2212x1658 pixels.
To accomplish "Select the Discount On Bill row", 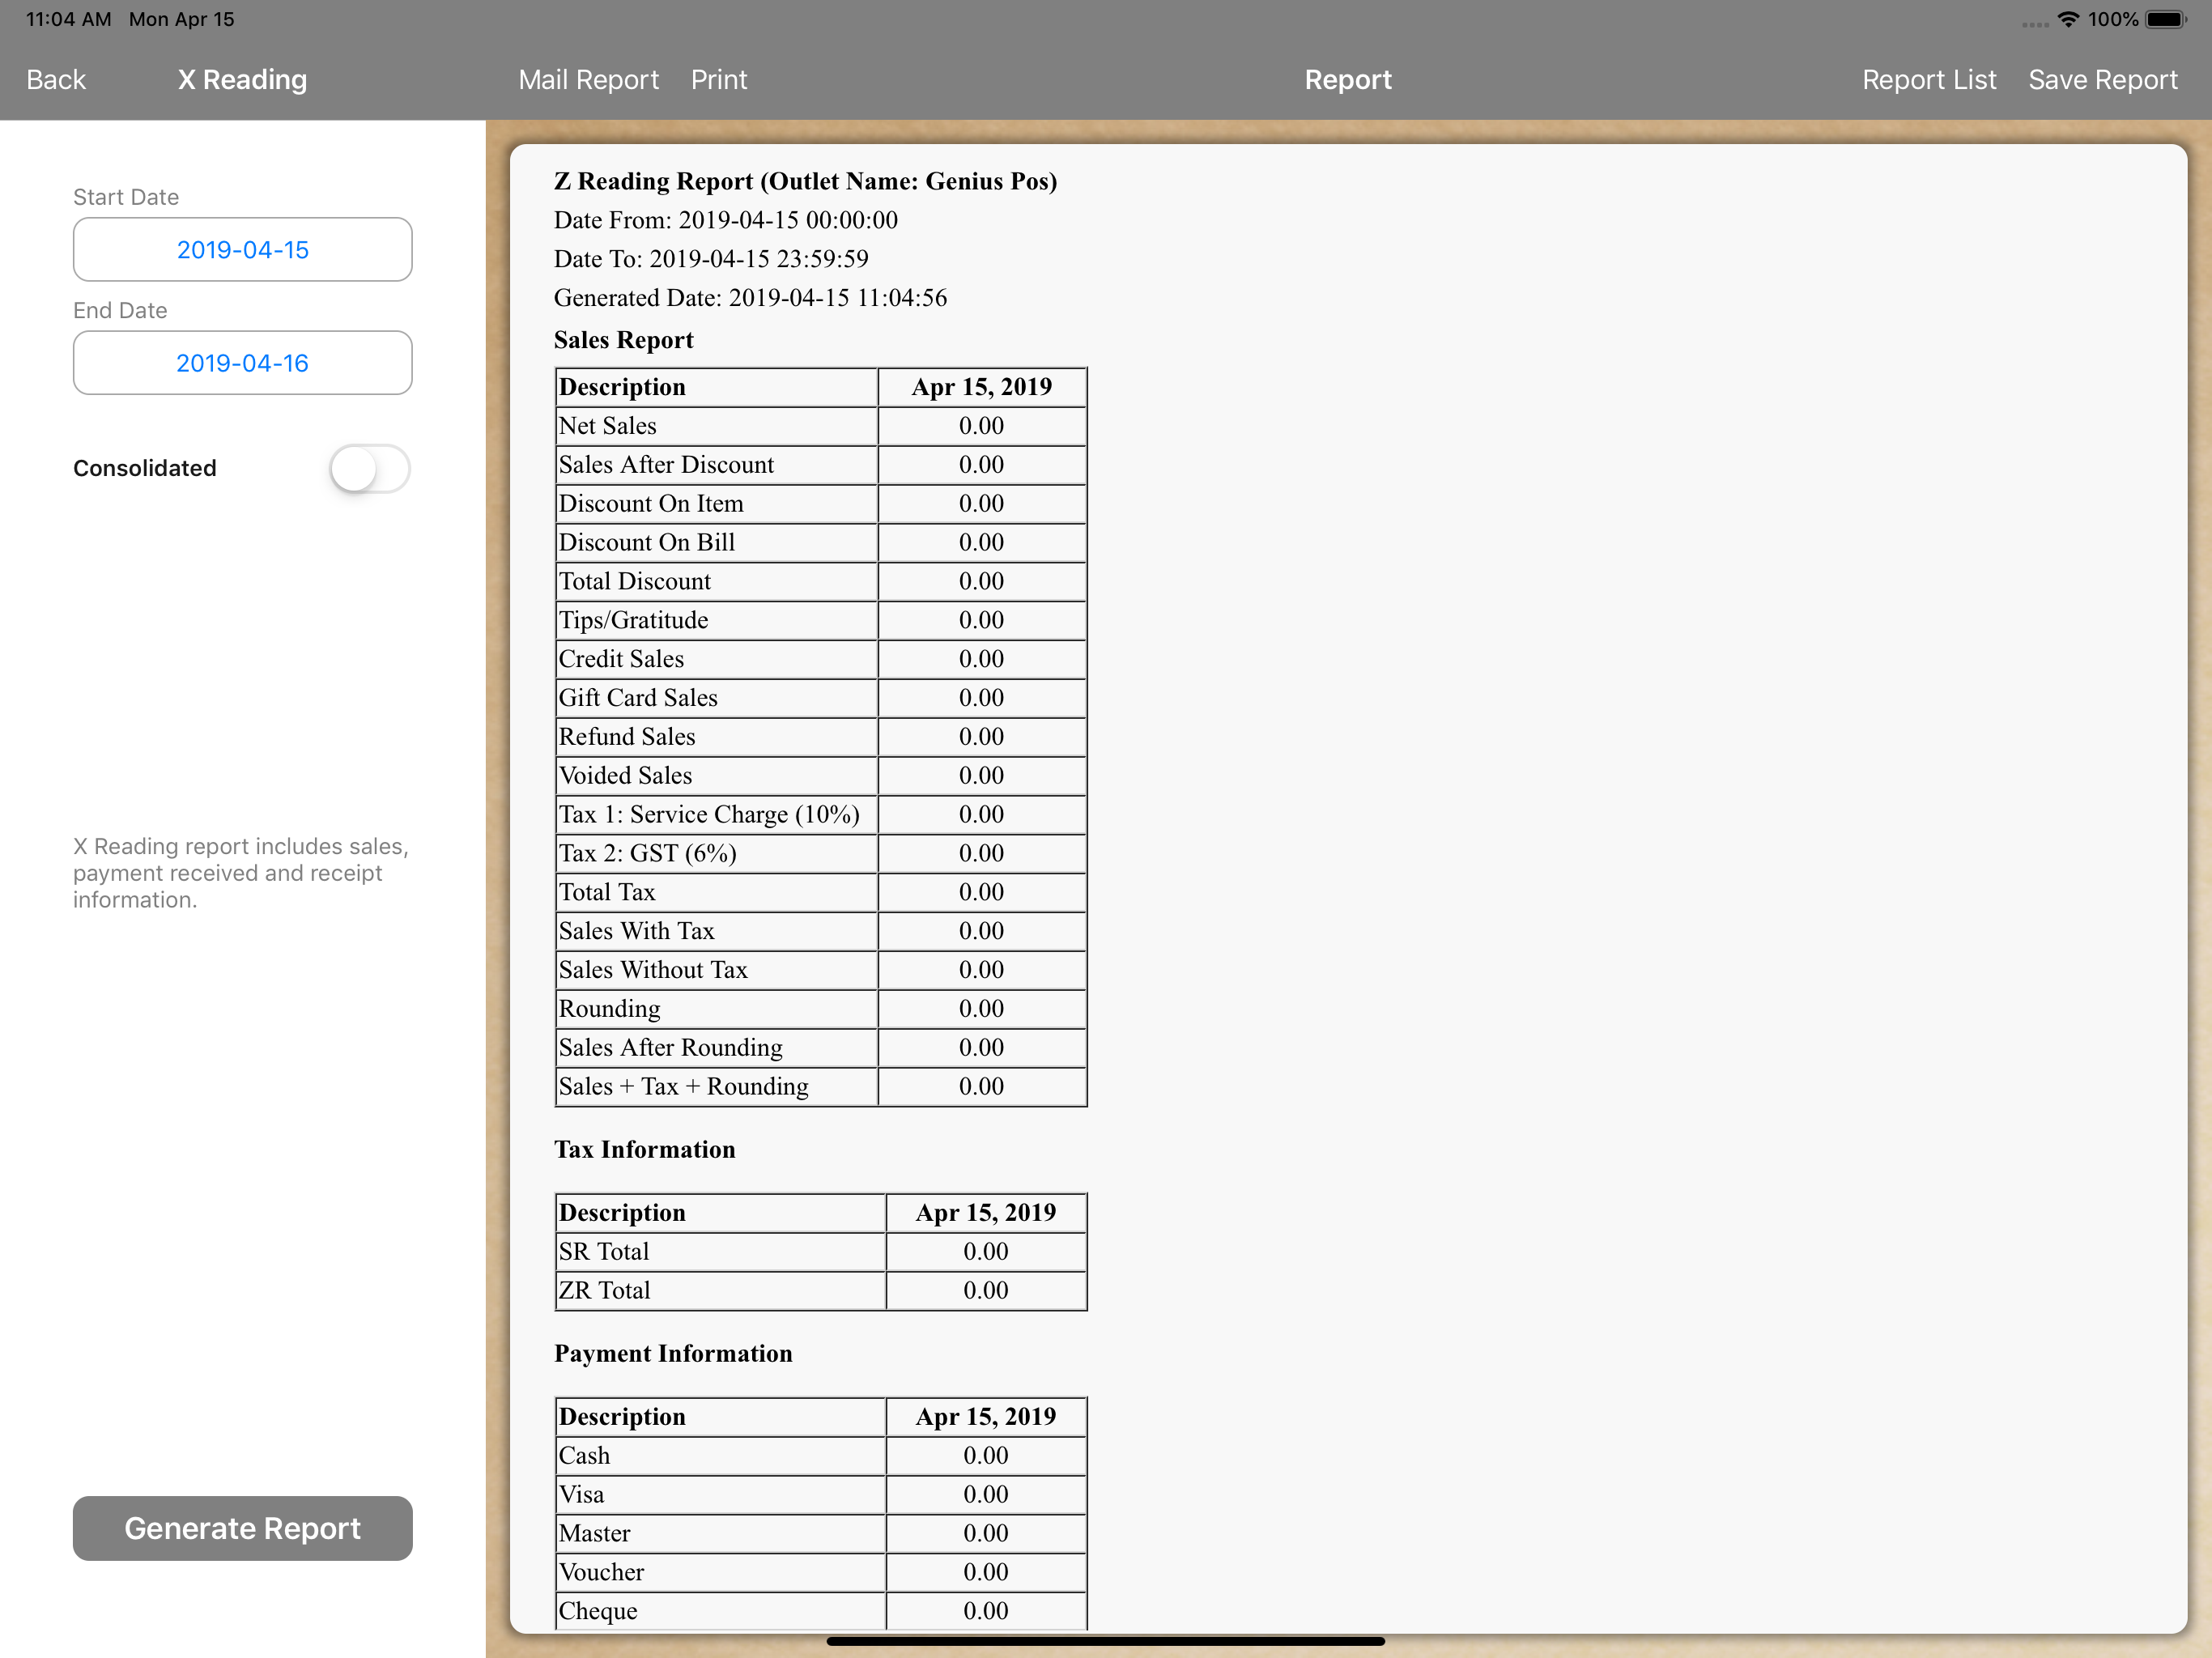I will pyautogui.click(x=821, y=543).
